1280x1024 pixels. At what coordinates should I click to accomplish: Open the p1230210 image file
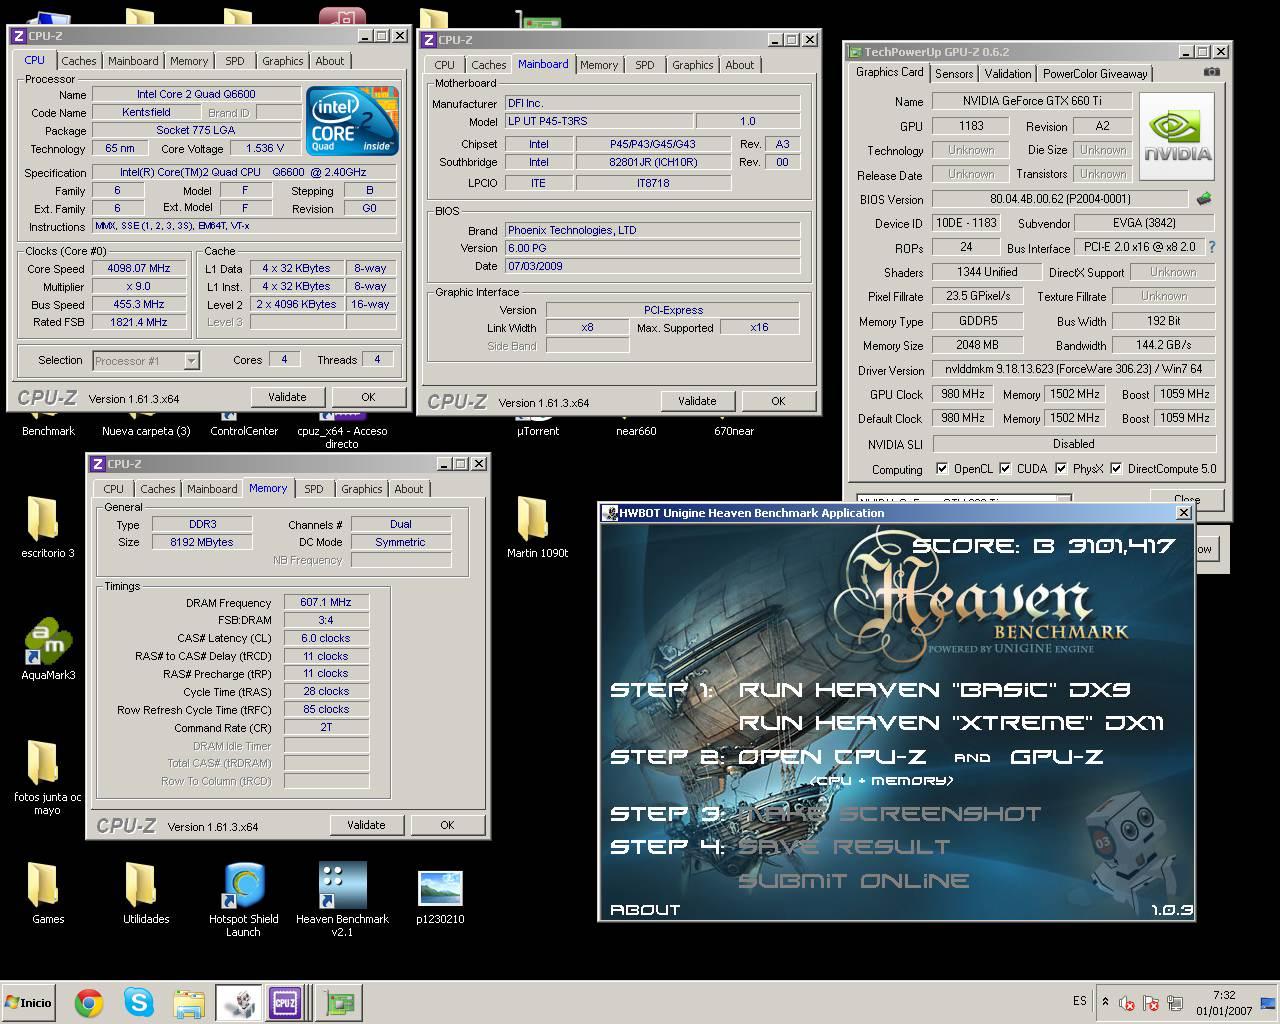tap(440, 897)
